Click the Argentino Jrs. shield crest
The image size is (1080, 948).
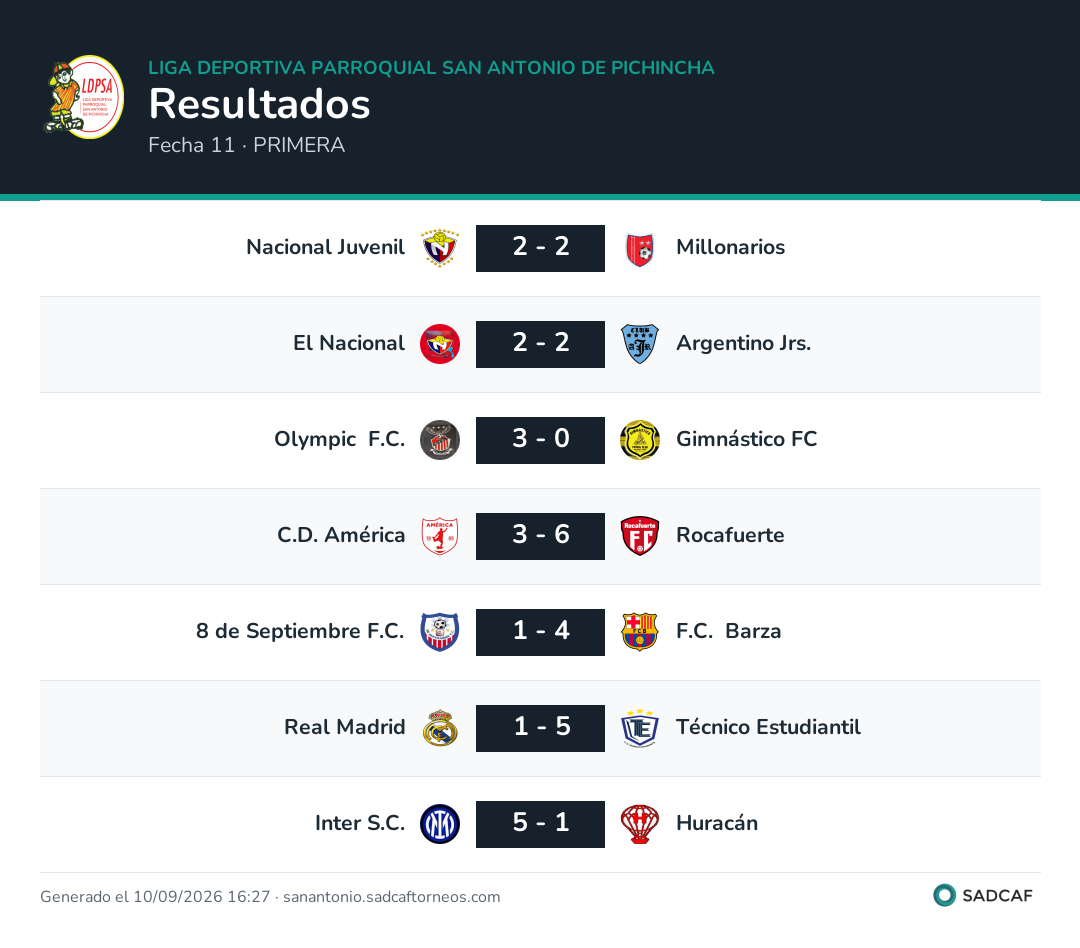[640, 344]
